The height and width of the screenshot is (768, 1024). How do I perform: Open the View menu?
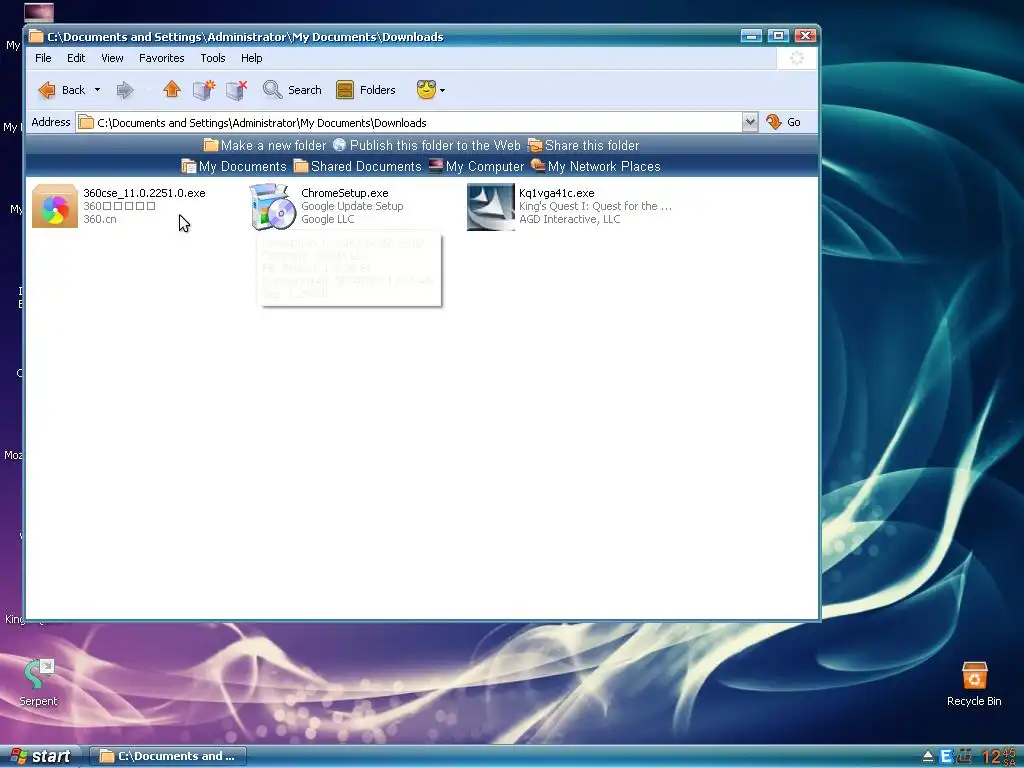click(112, 58)
